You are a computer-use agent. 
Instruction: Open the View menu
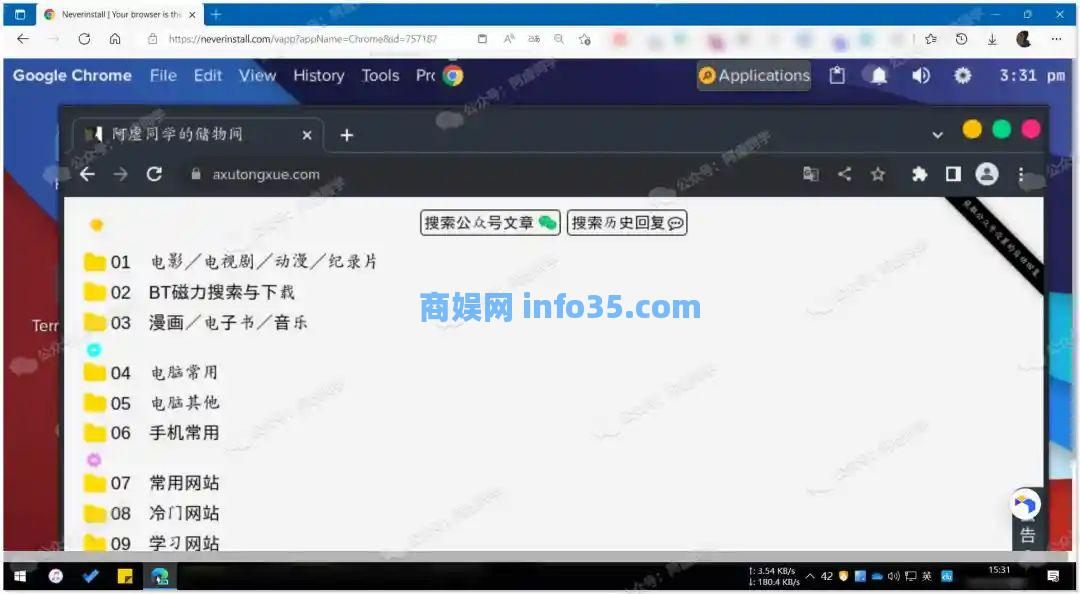tap(258, 76)
